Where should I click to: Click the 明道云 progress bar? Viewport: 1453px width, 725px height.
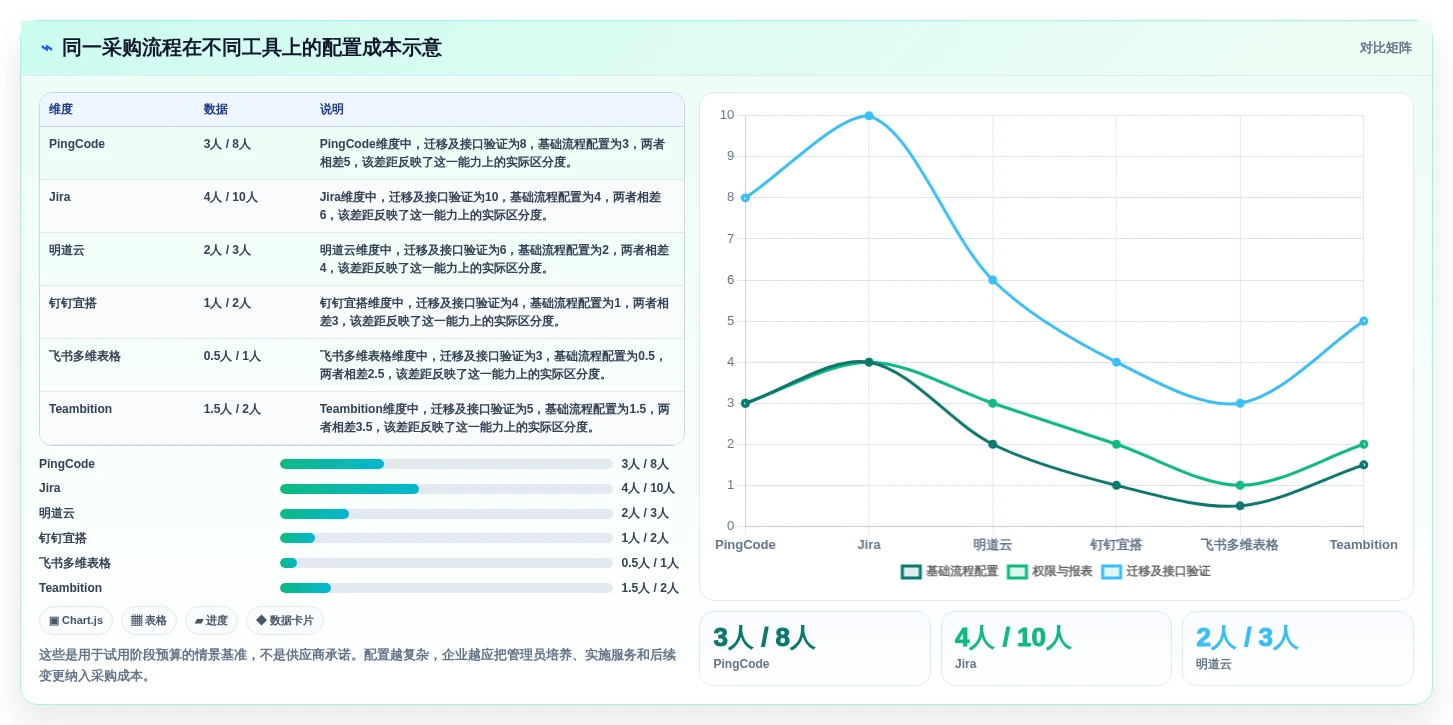click(446, 514)
